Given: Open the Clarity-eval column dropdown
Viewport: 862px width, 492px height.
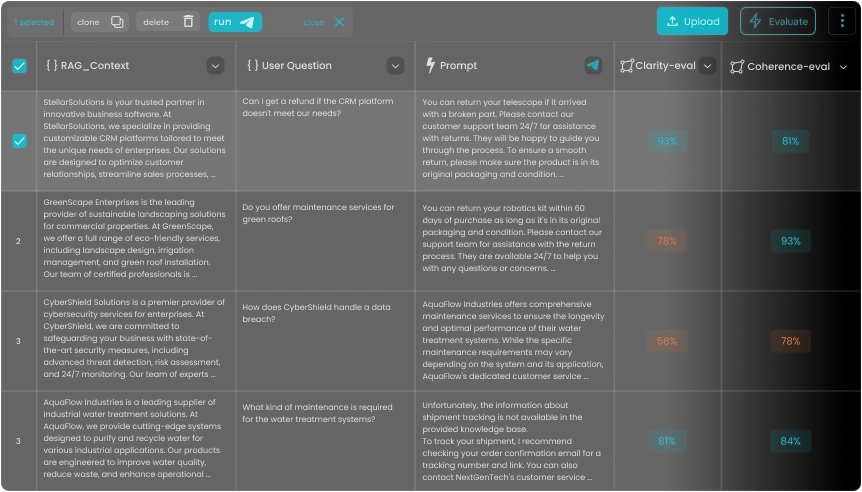Looking at the screenshot, I should pyautogui.click(x=708, y=66).
